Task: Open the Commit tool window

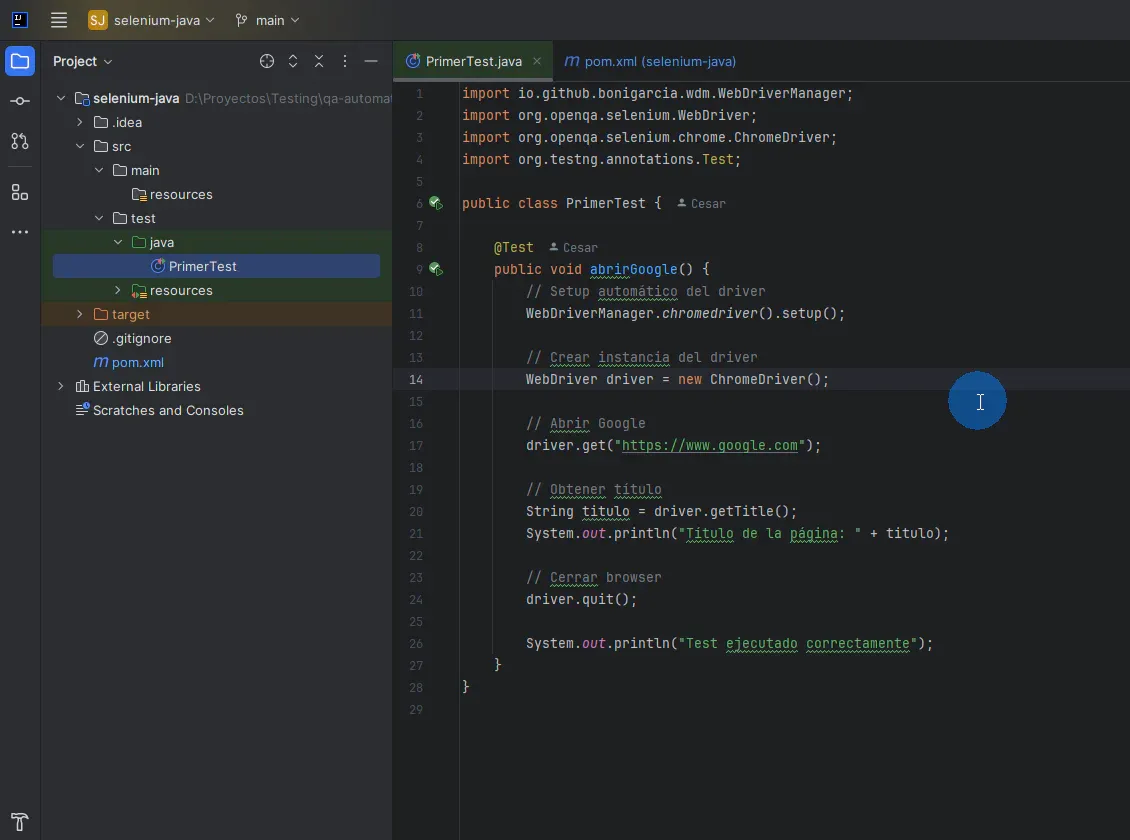Action: point(20,102)
